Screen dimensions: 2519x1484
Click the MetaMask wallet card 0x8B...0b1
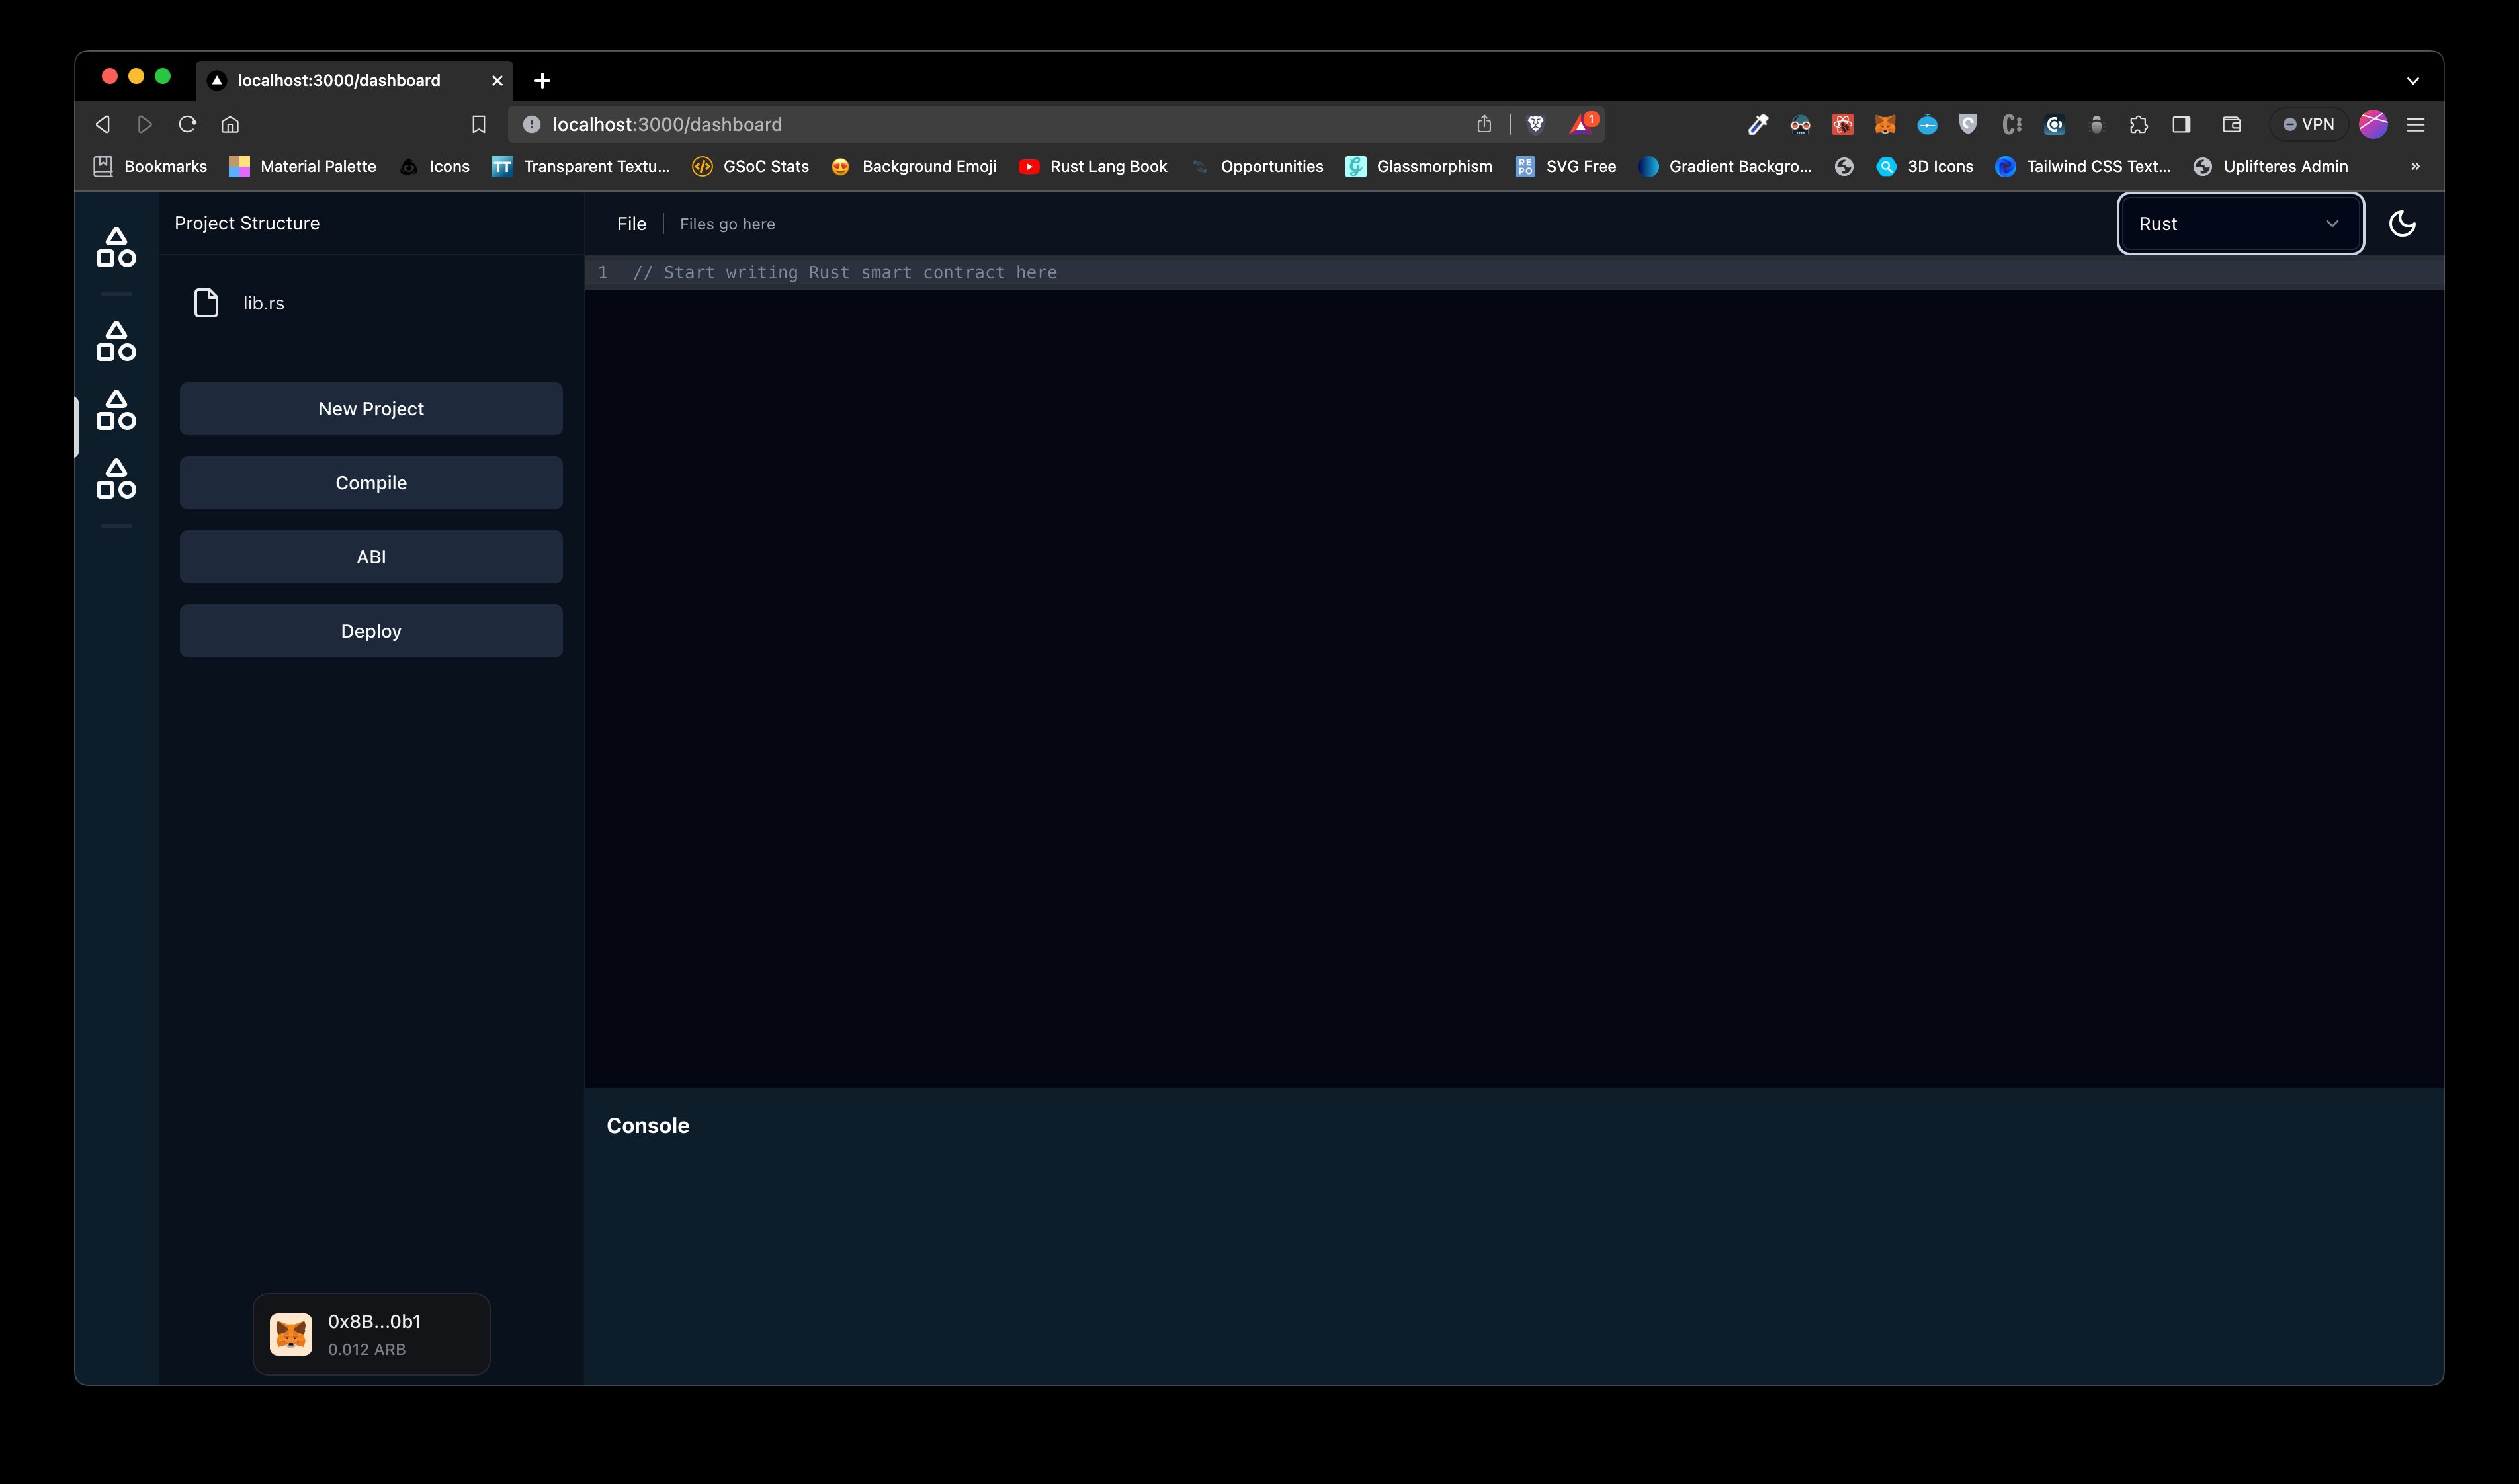(371, 1334)
